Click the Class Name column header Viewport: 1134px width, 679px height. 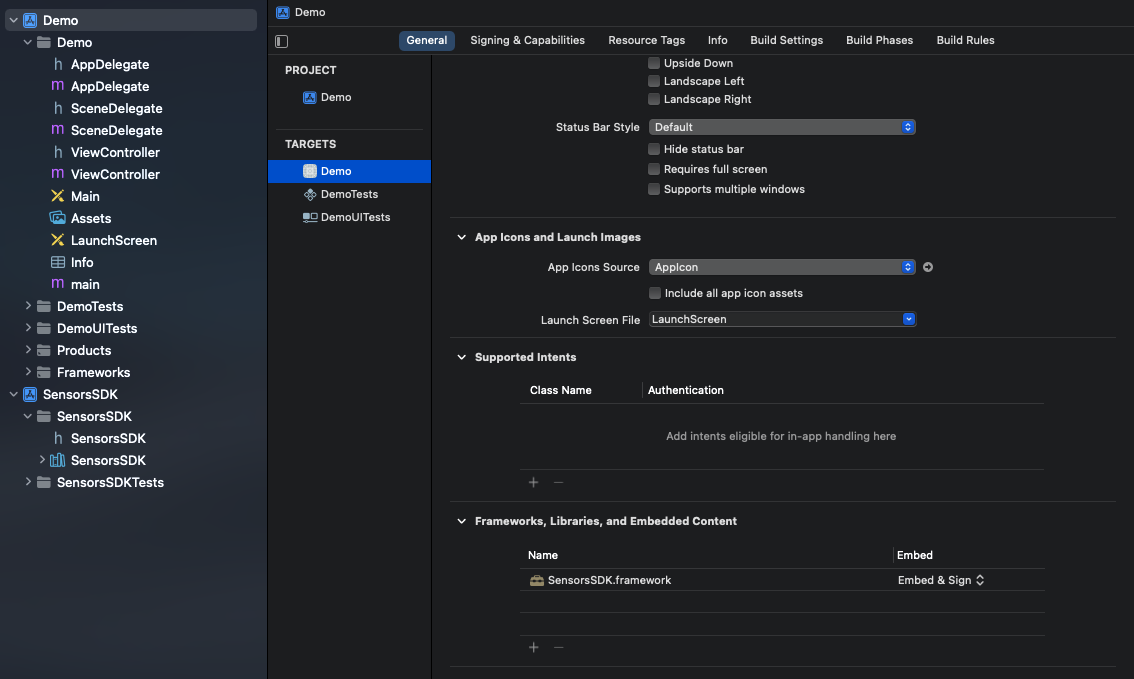pos(560,390)
